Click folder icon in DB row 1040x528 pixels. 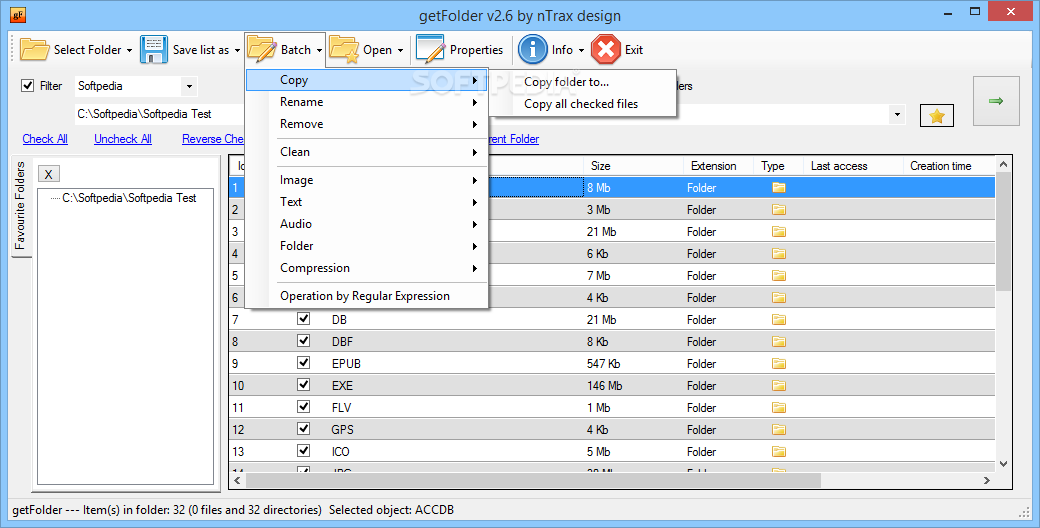click(x=779, y=320)
